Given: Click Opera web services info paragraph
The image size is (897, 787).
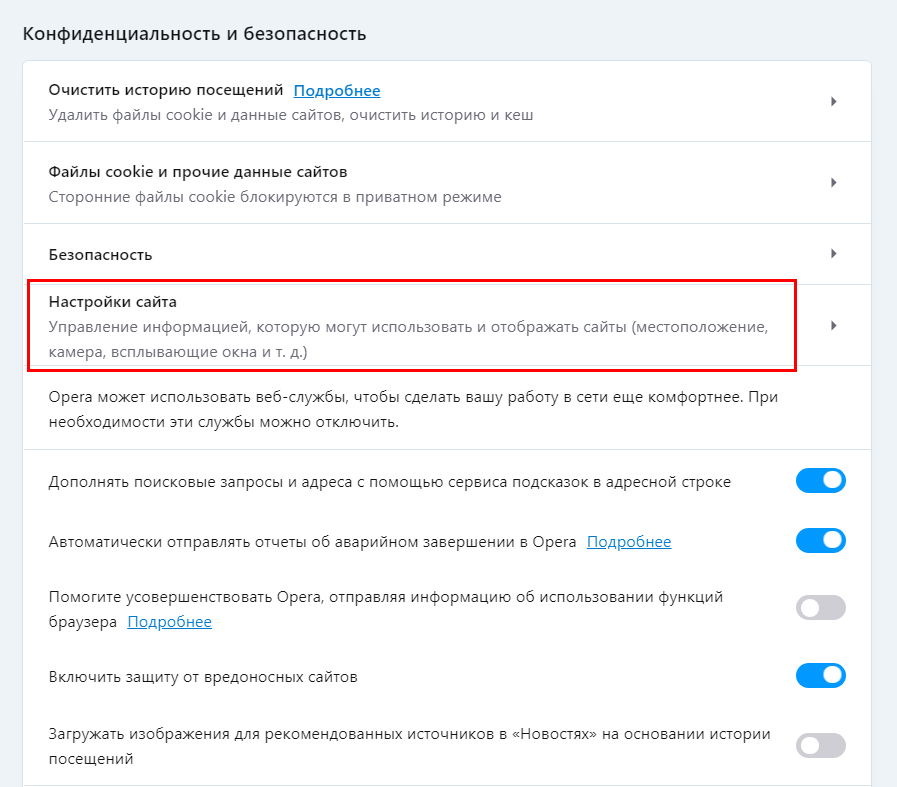Looking at the screenshot, I should pyautogui.click(x=410, y=409).
